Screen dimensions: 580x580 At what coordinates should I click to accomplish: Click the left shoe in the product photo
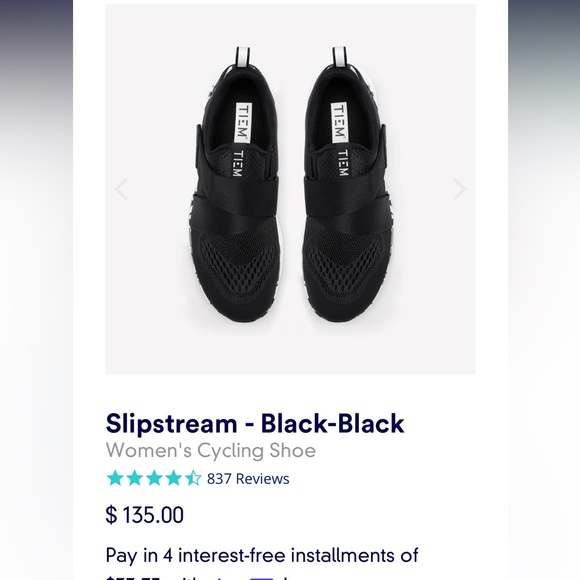click(235, 185)
